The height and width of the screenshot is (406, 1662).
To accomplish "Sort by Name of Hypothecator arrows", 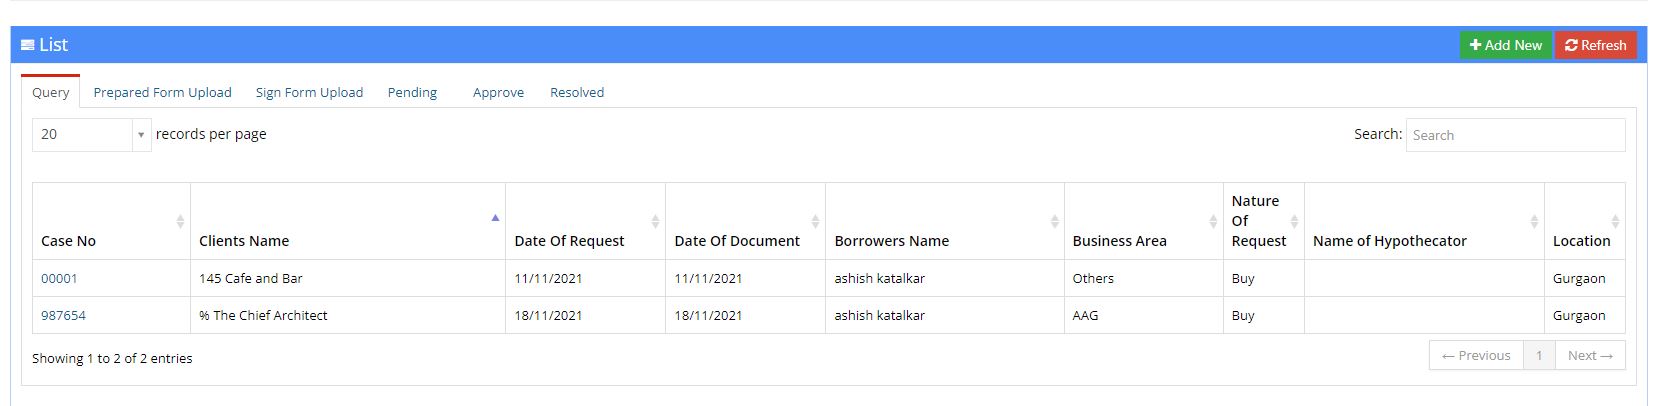I will coord(1534,221).
